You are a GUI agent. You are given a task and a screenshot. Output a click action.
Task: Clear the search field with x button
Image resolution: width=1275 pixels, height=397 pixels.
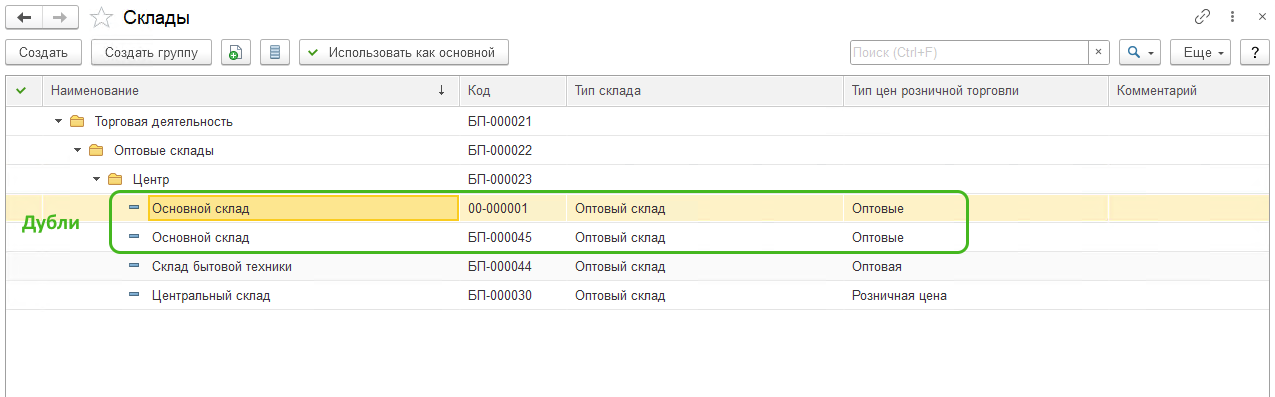(1099, 52)
